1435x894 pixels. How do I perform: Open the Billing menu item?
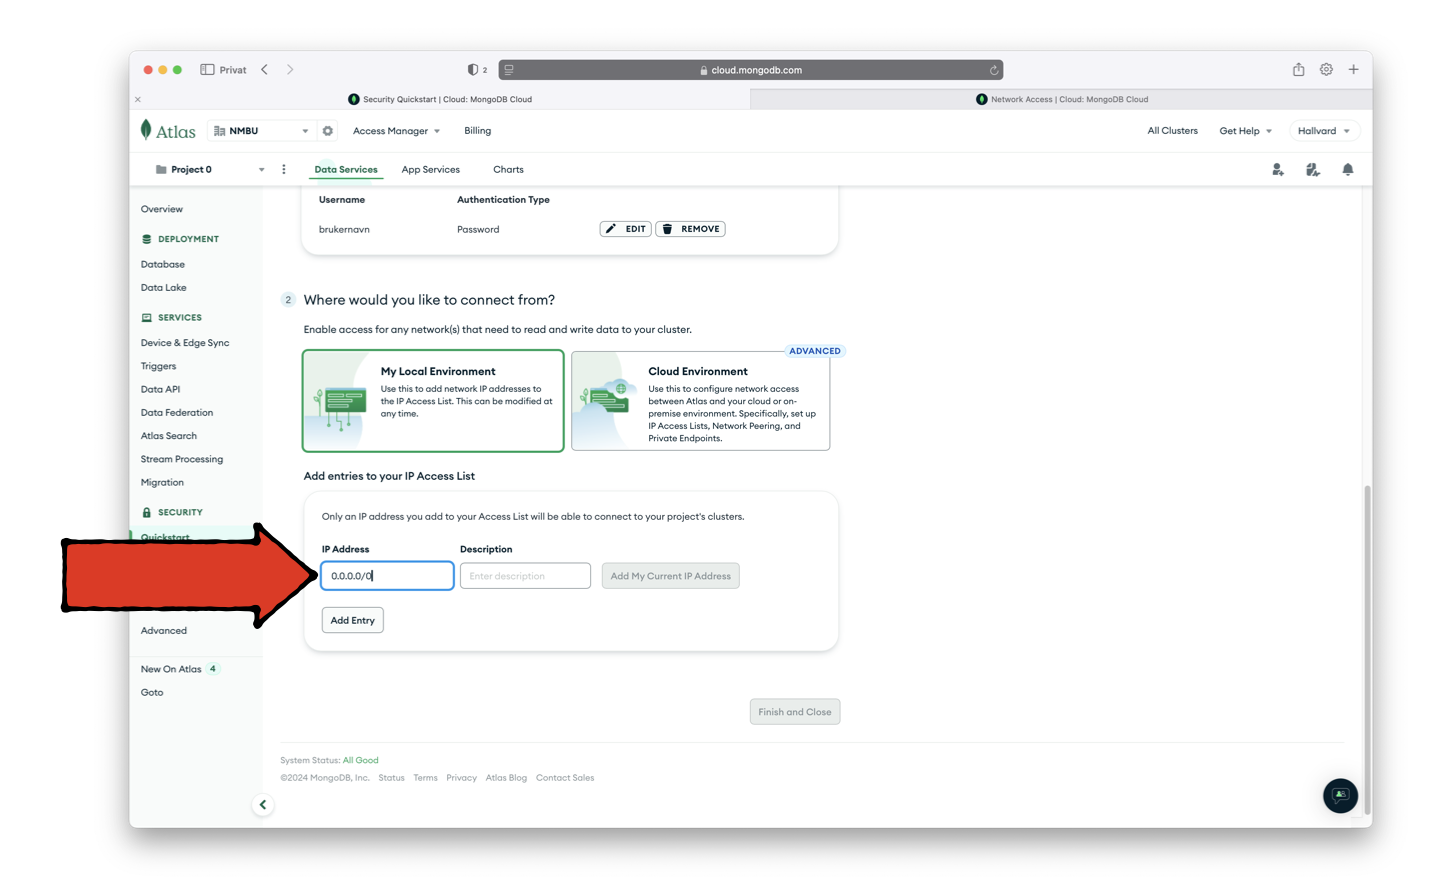click(x=478, y=131)
